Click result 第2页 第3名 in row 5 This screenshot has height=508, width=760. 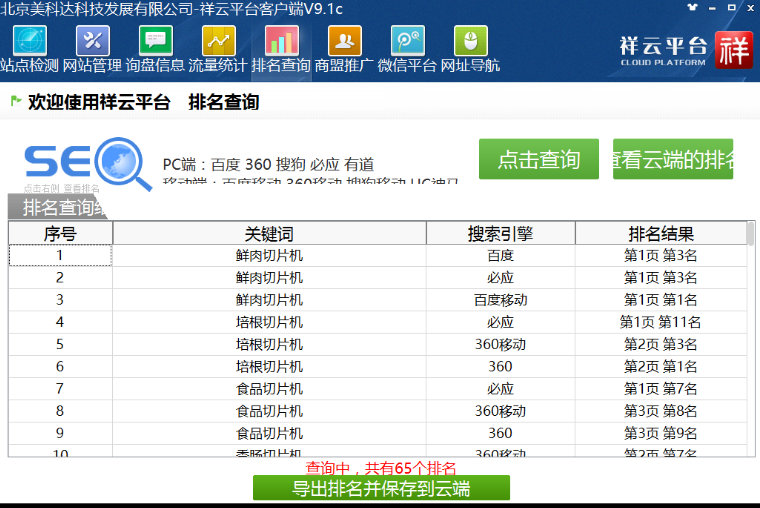(661, 345)
